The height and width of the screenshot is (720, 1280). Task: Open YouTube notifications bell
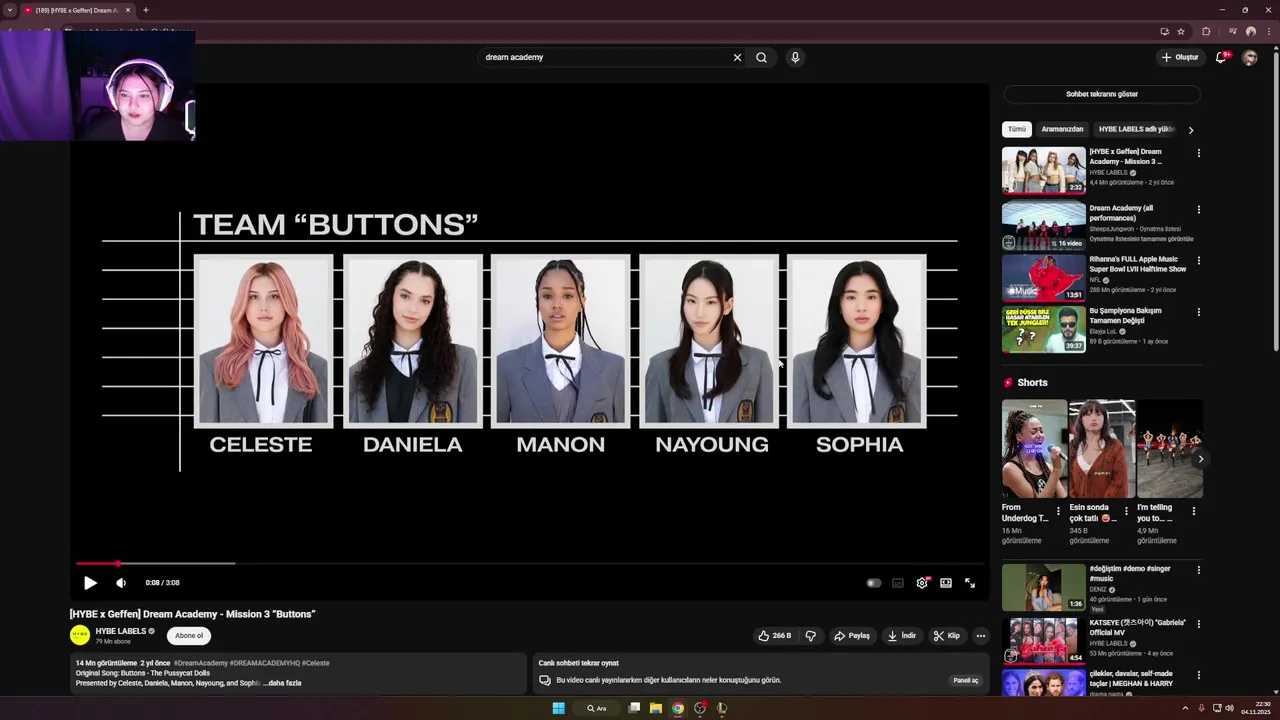click(1220, 57)
